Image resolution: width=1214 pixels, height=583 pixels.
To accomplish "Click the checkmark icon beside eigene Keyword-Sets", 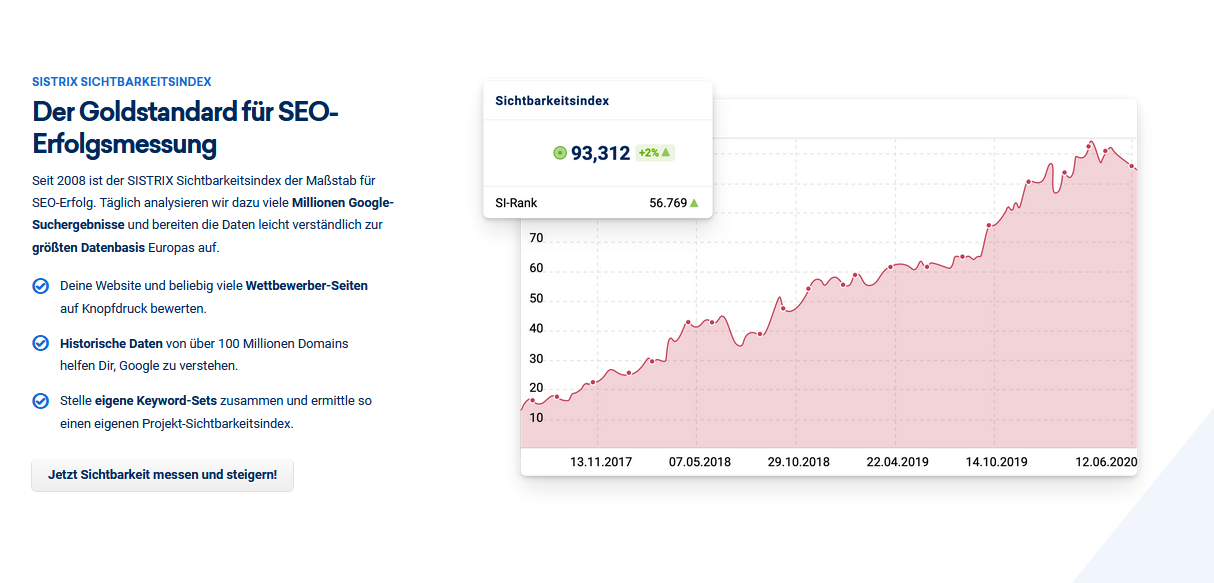I will (x=41, y=401).
